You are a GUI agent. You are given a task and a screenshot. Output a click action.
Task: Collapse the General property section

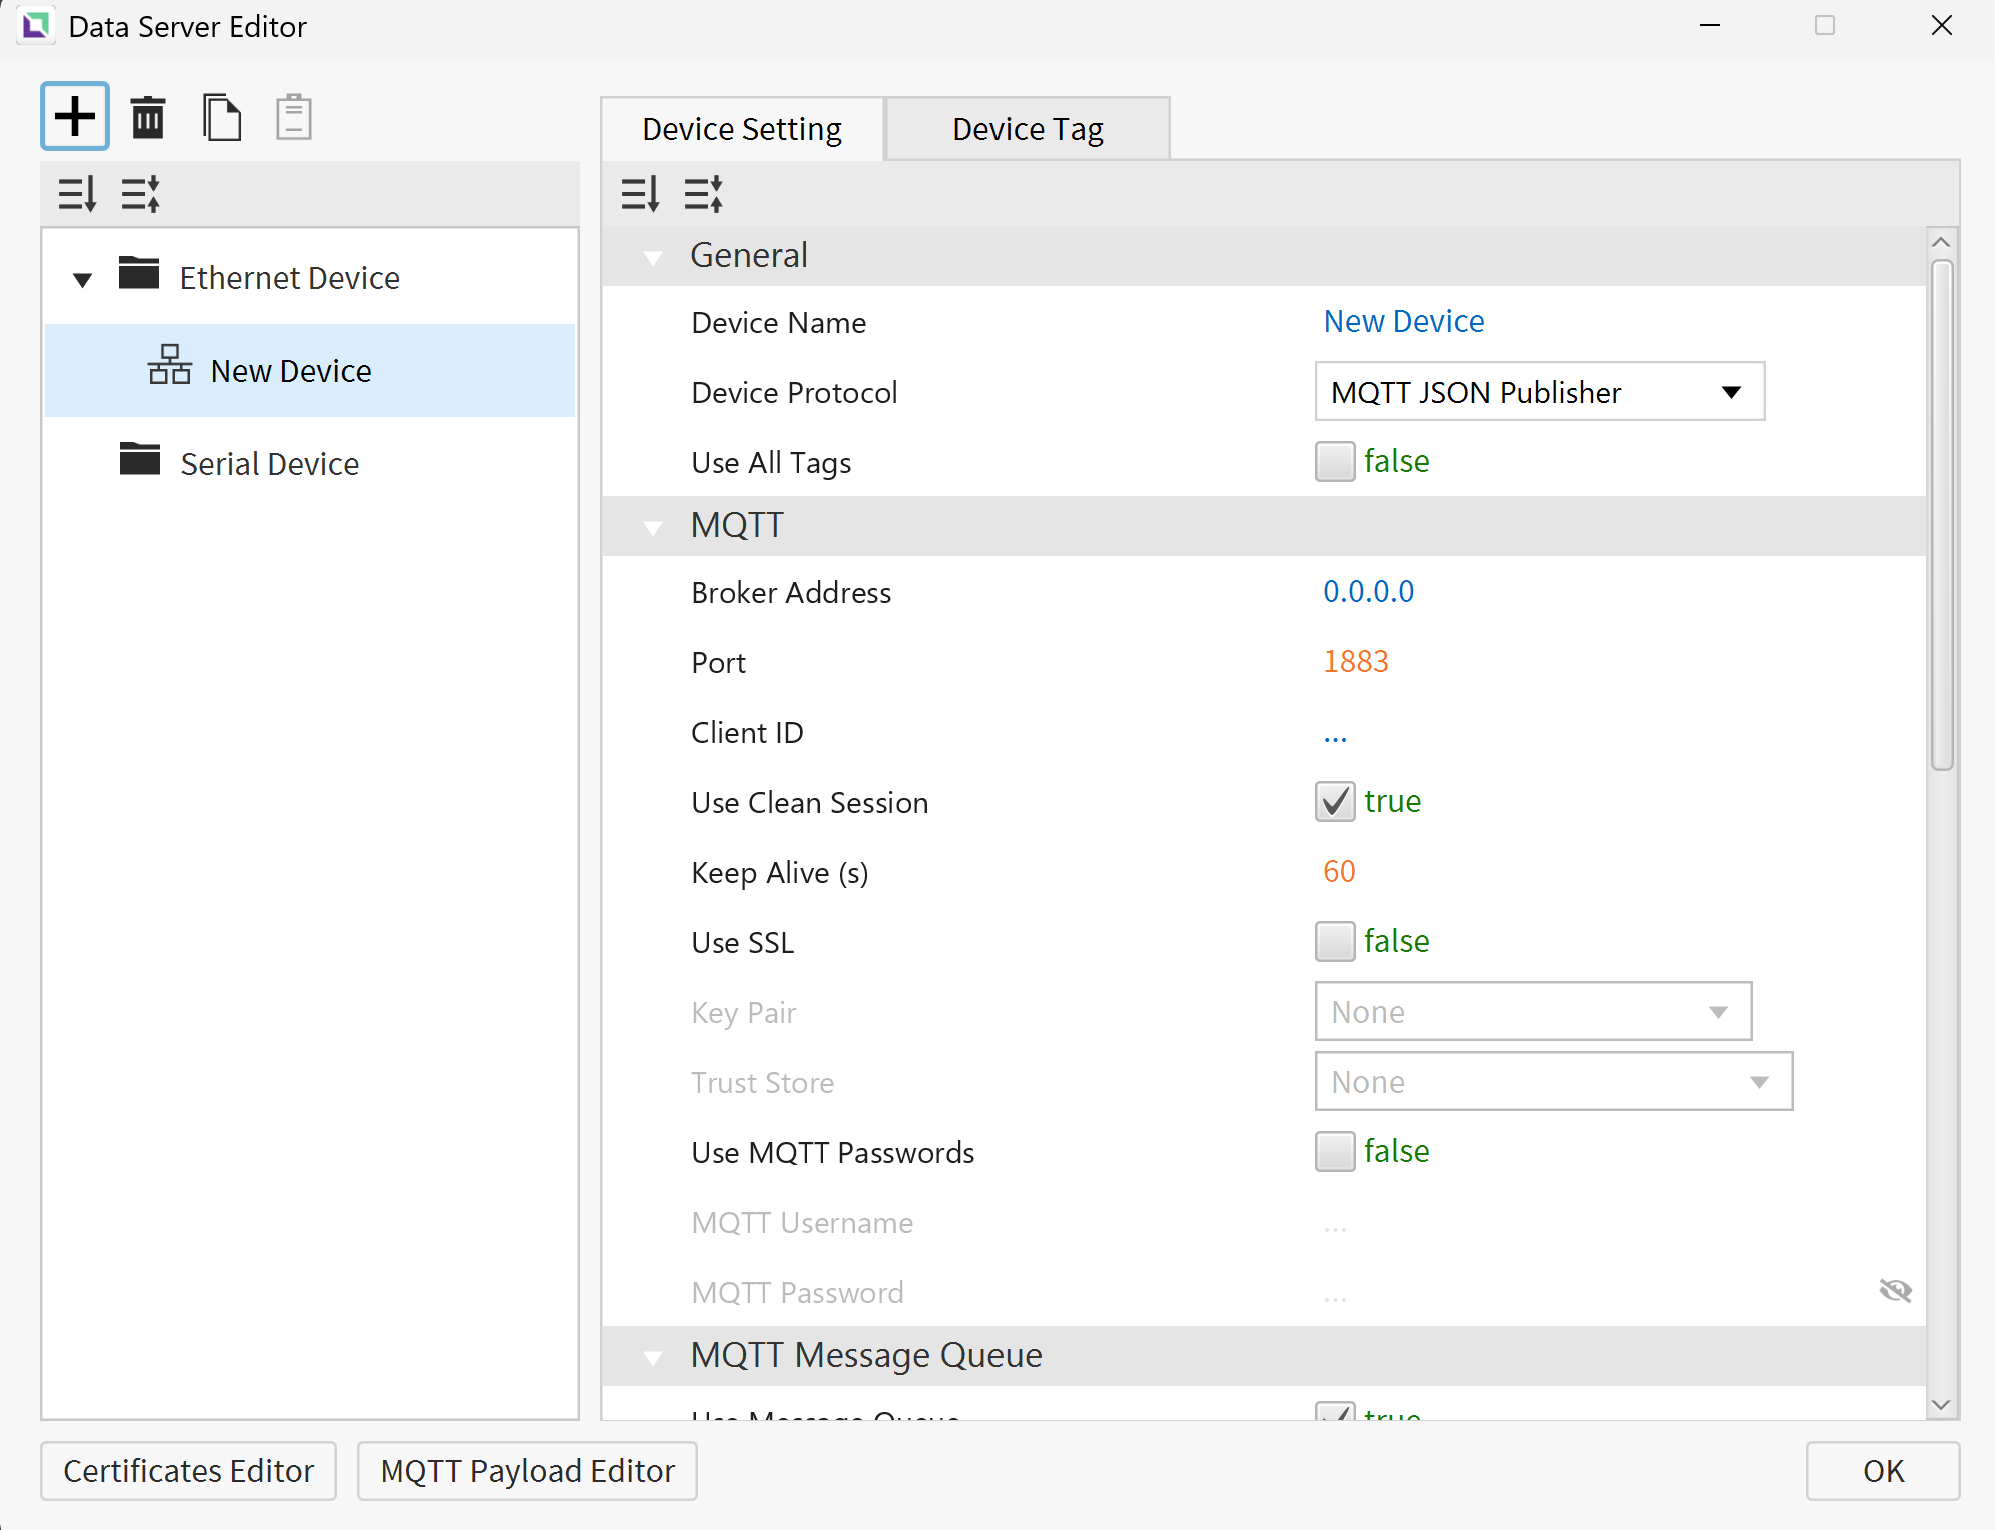click(x=653, y=258)
